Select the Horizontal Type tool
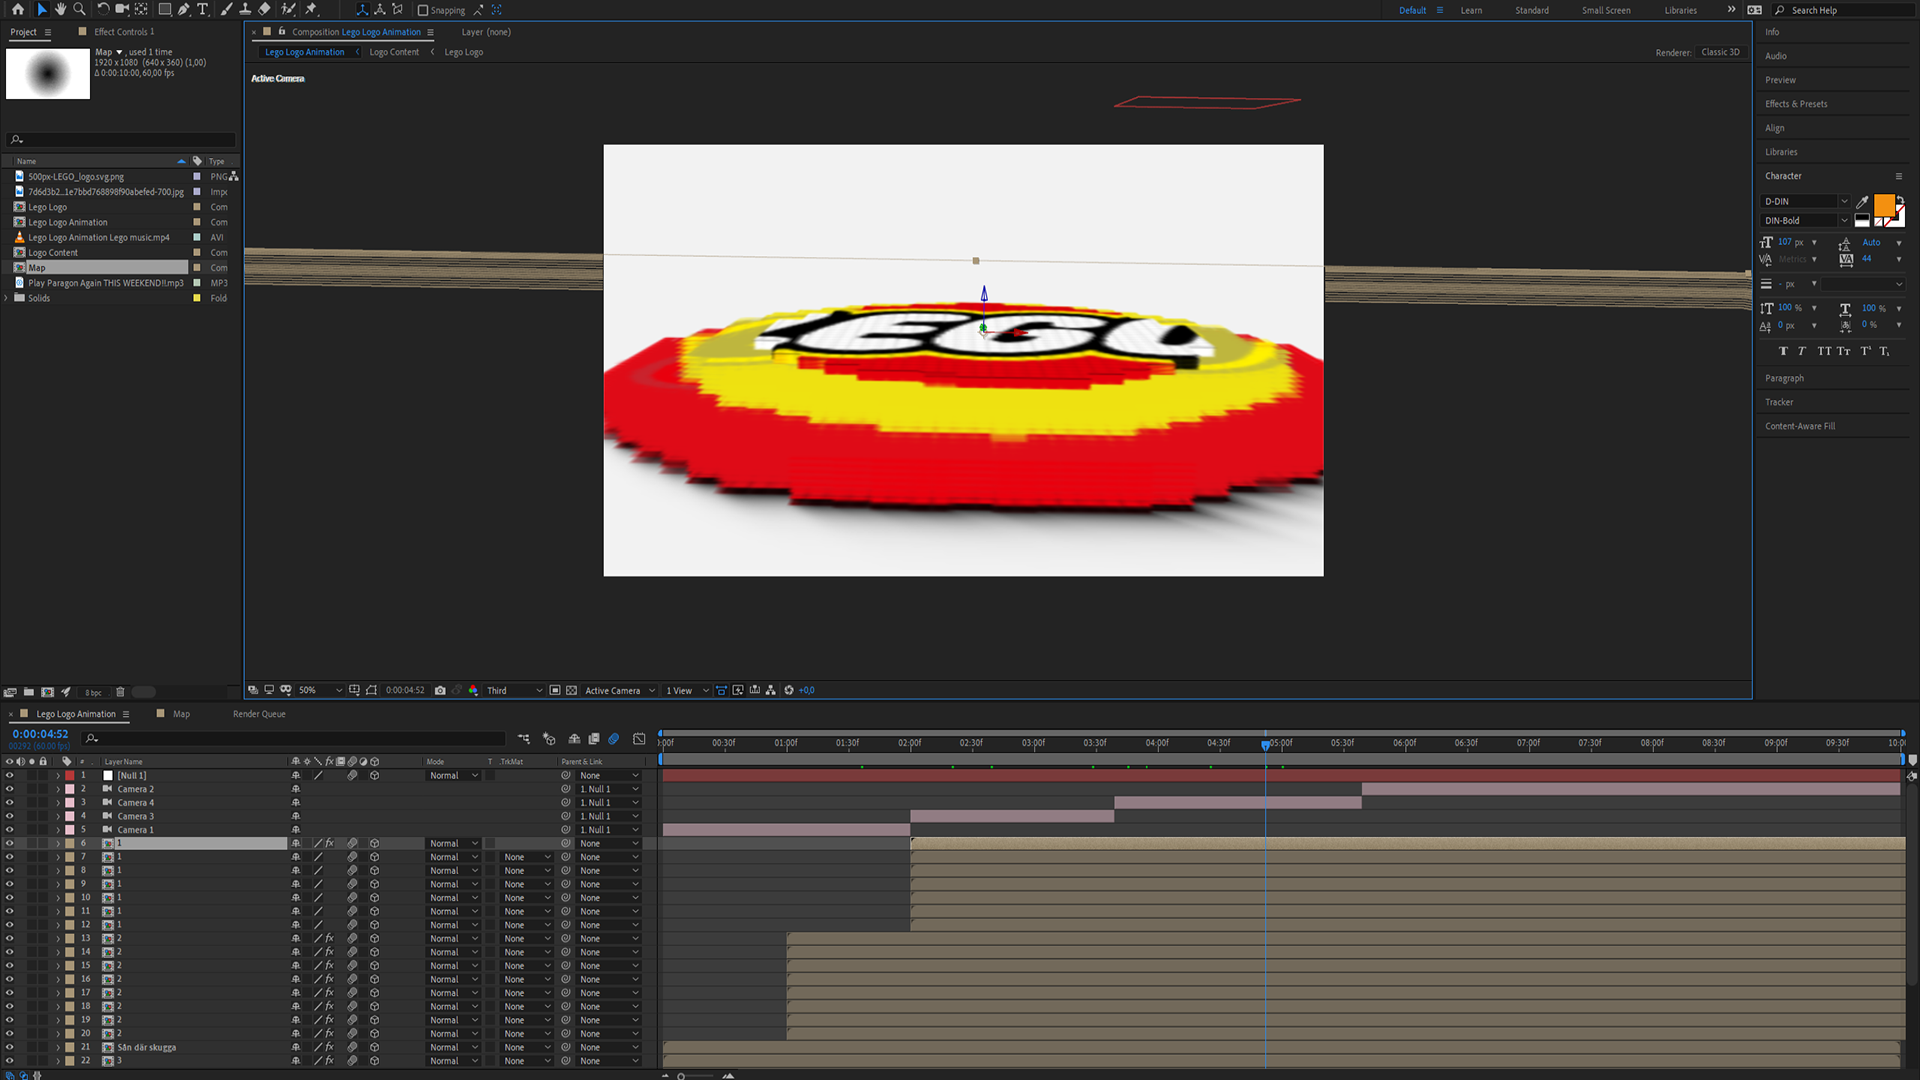 tap(203, 9)
